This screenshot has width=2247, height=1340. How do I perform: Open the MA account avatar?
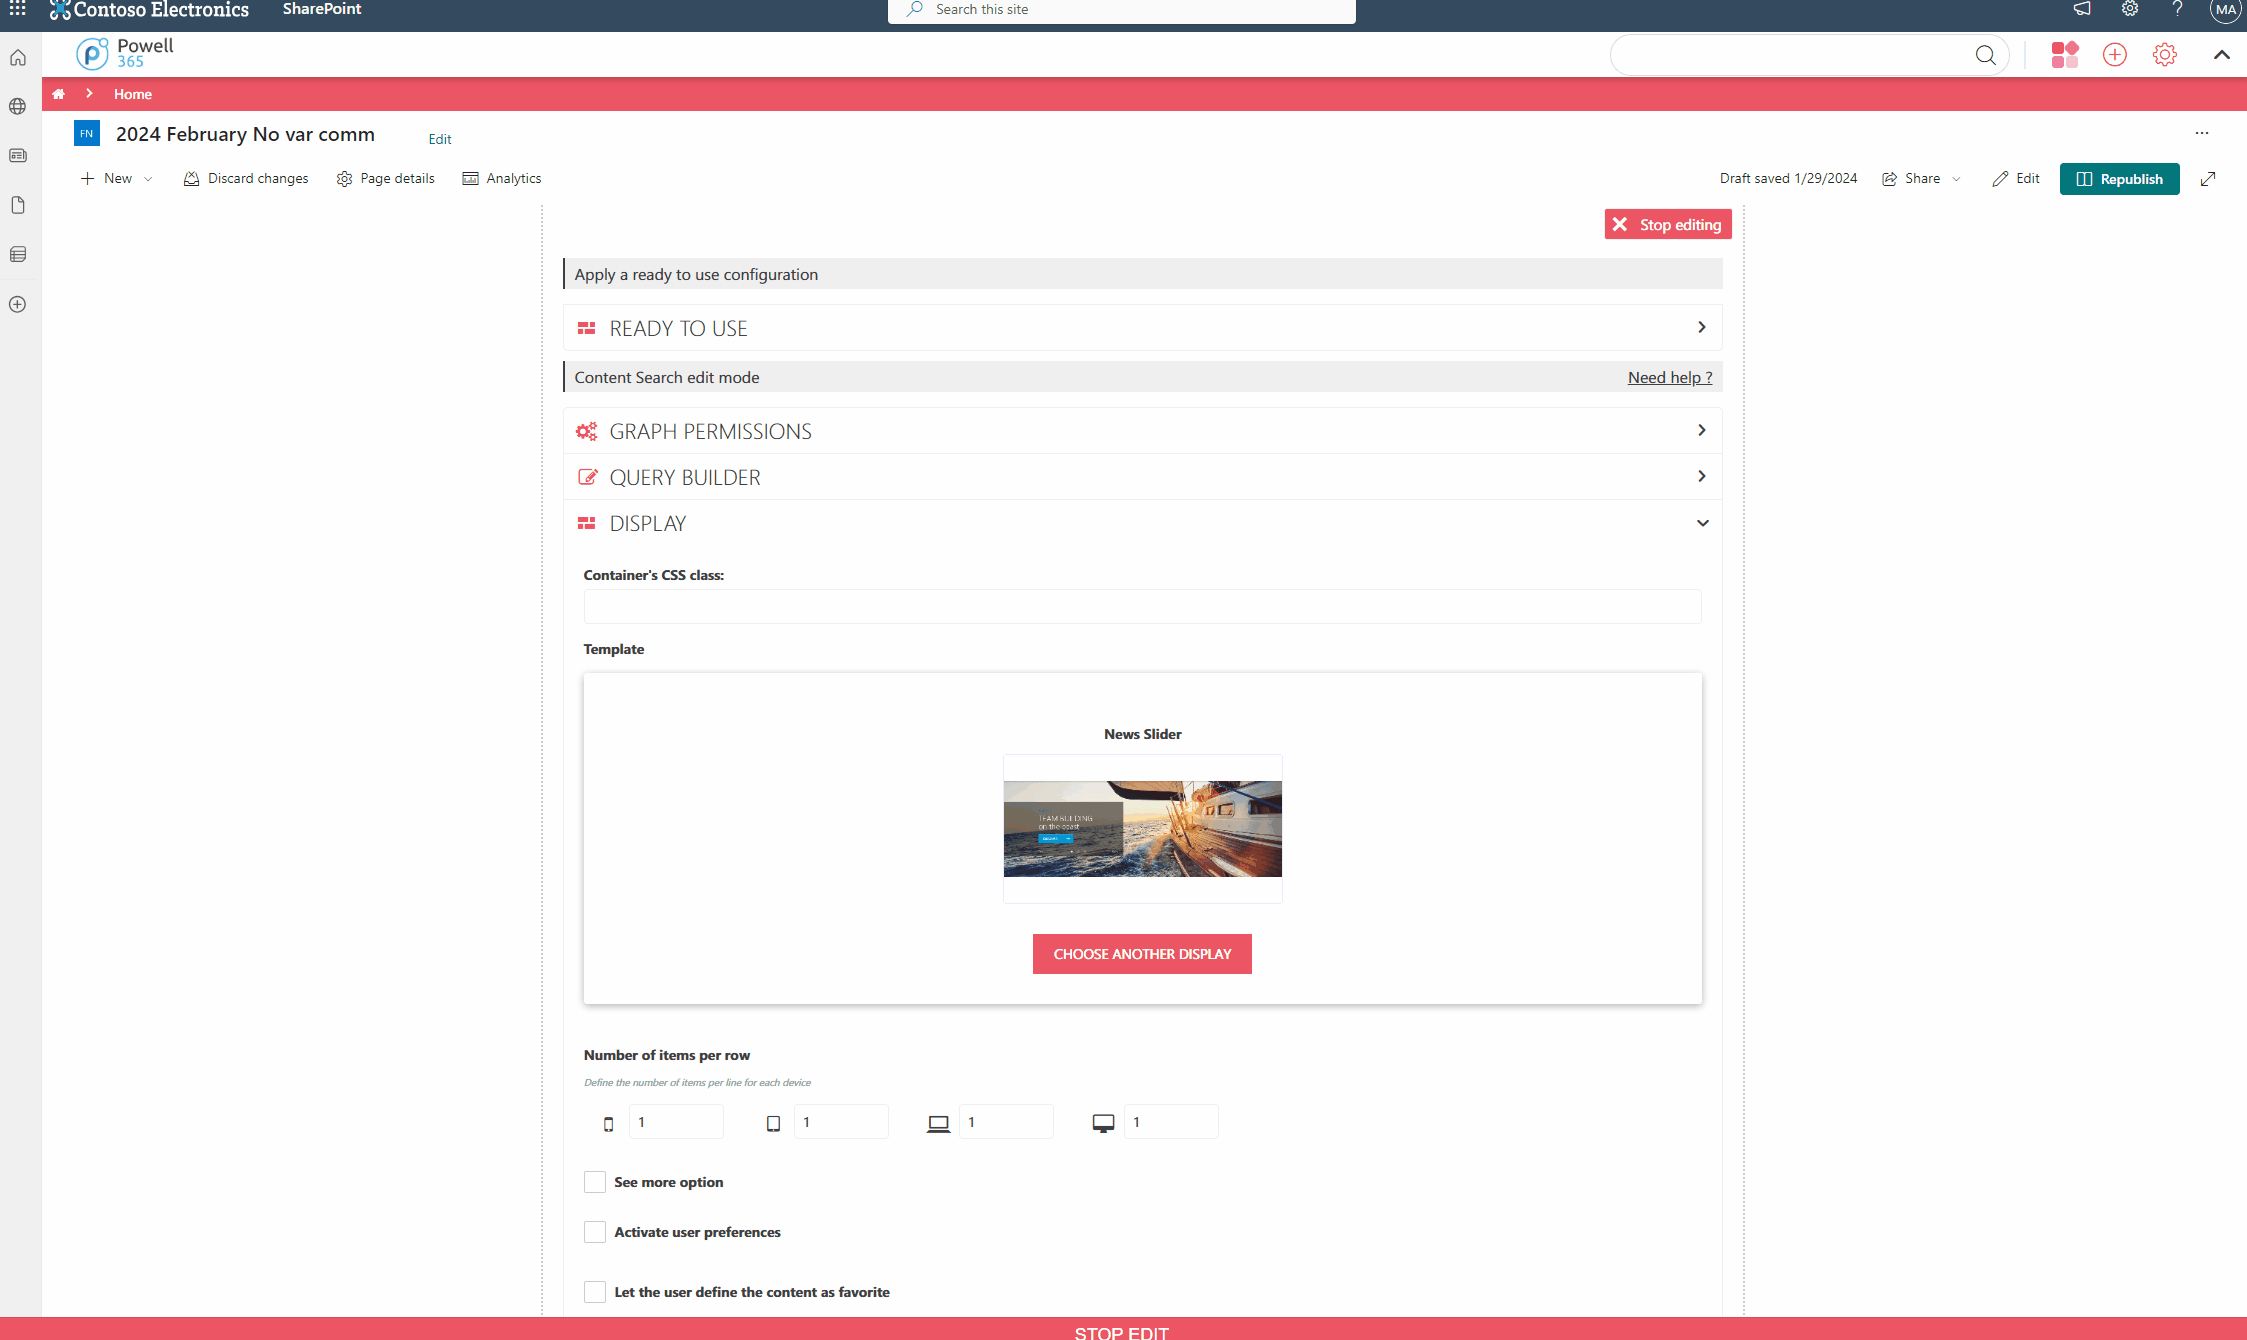click(x=2225, y=10)
